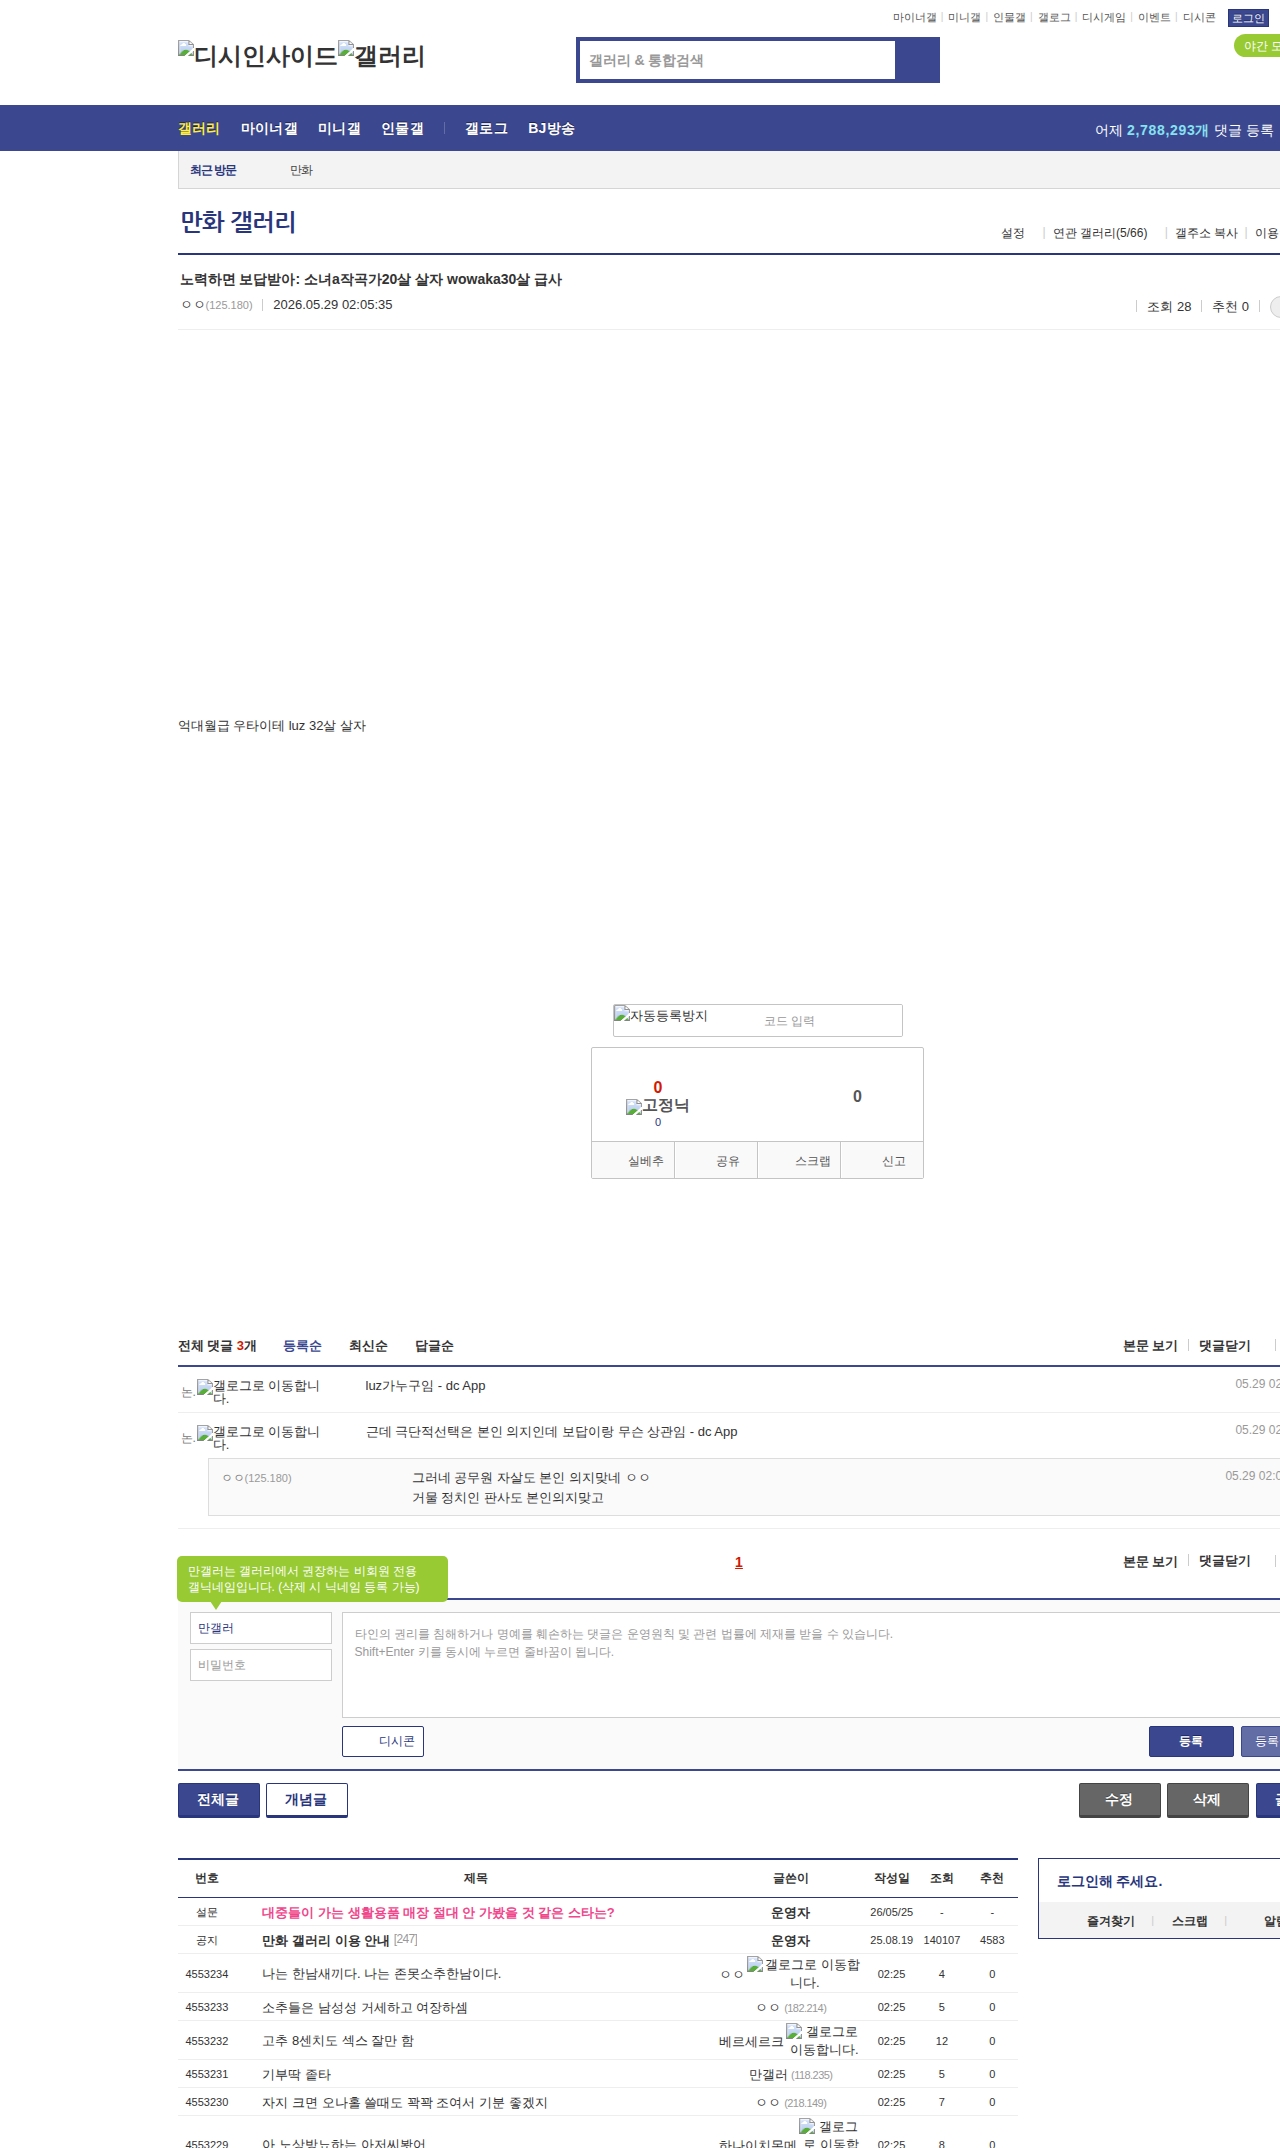
Task: Open 디시게임 link in the top menu
Action: tap(1104, 18)
